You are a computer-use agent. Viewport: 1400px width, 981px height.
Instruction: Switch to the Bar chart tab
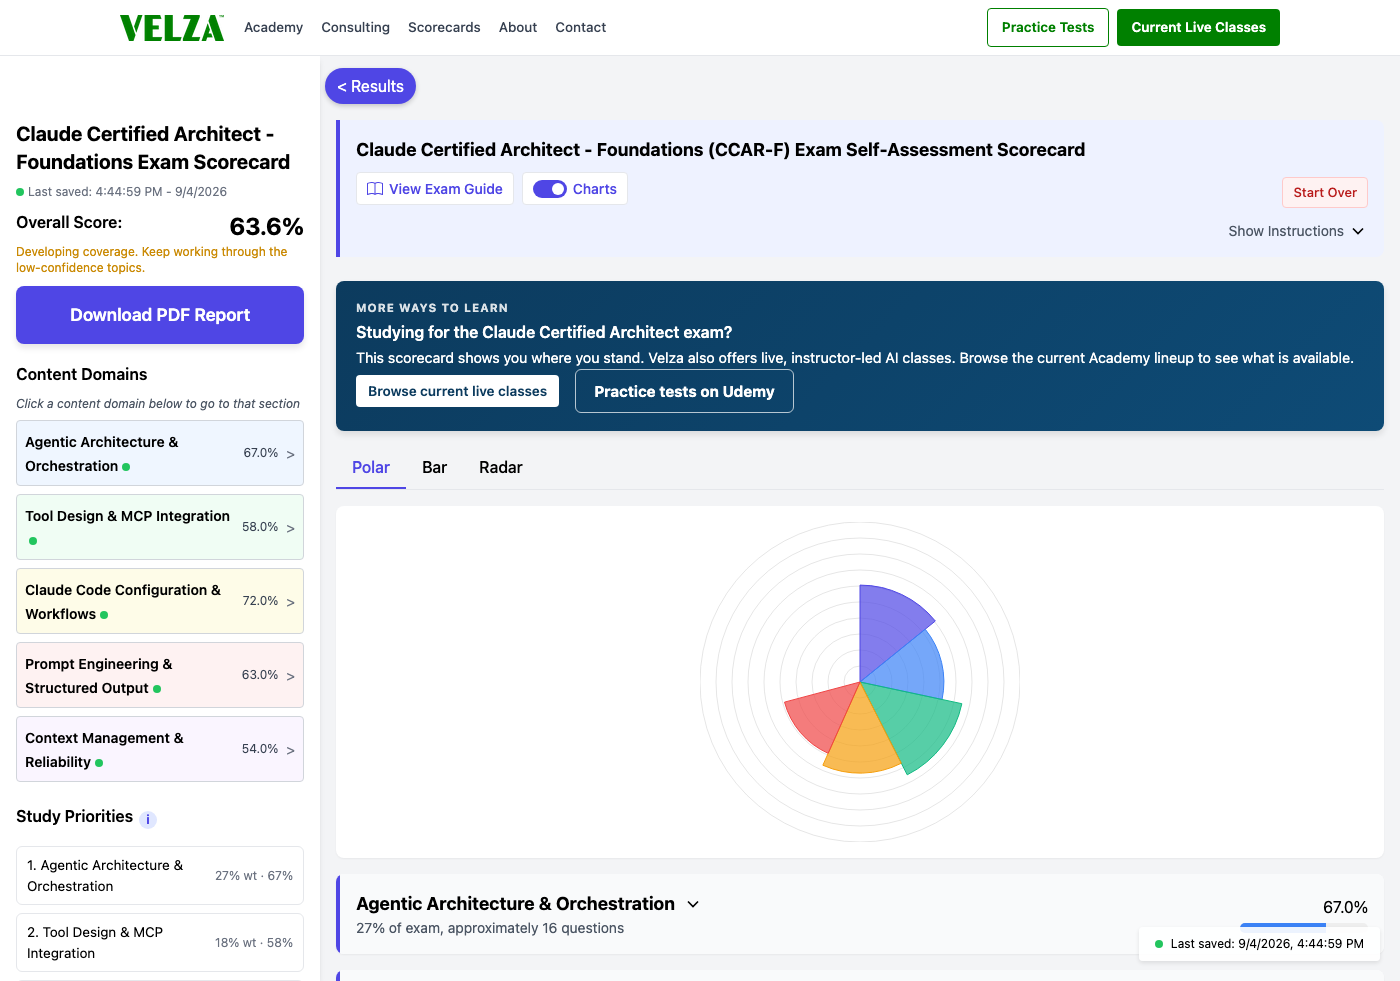(x=434, y=467)
